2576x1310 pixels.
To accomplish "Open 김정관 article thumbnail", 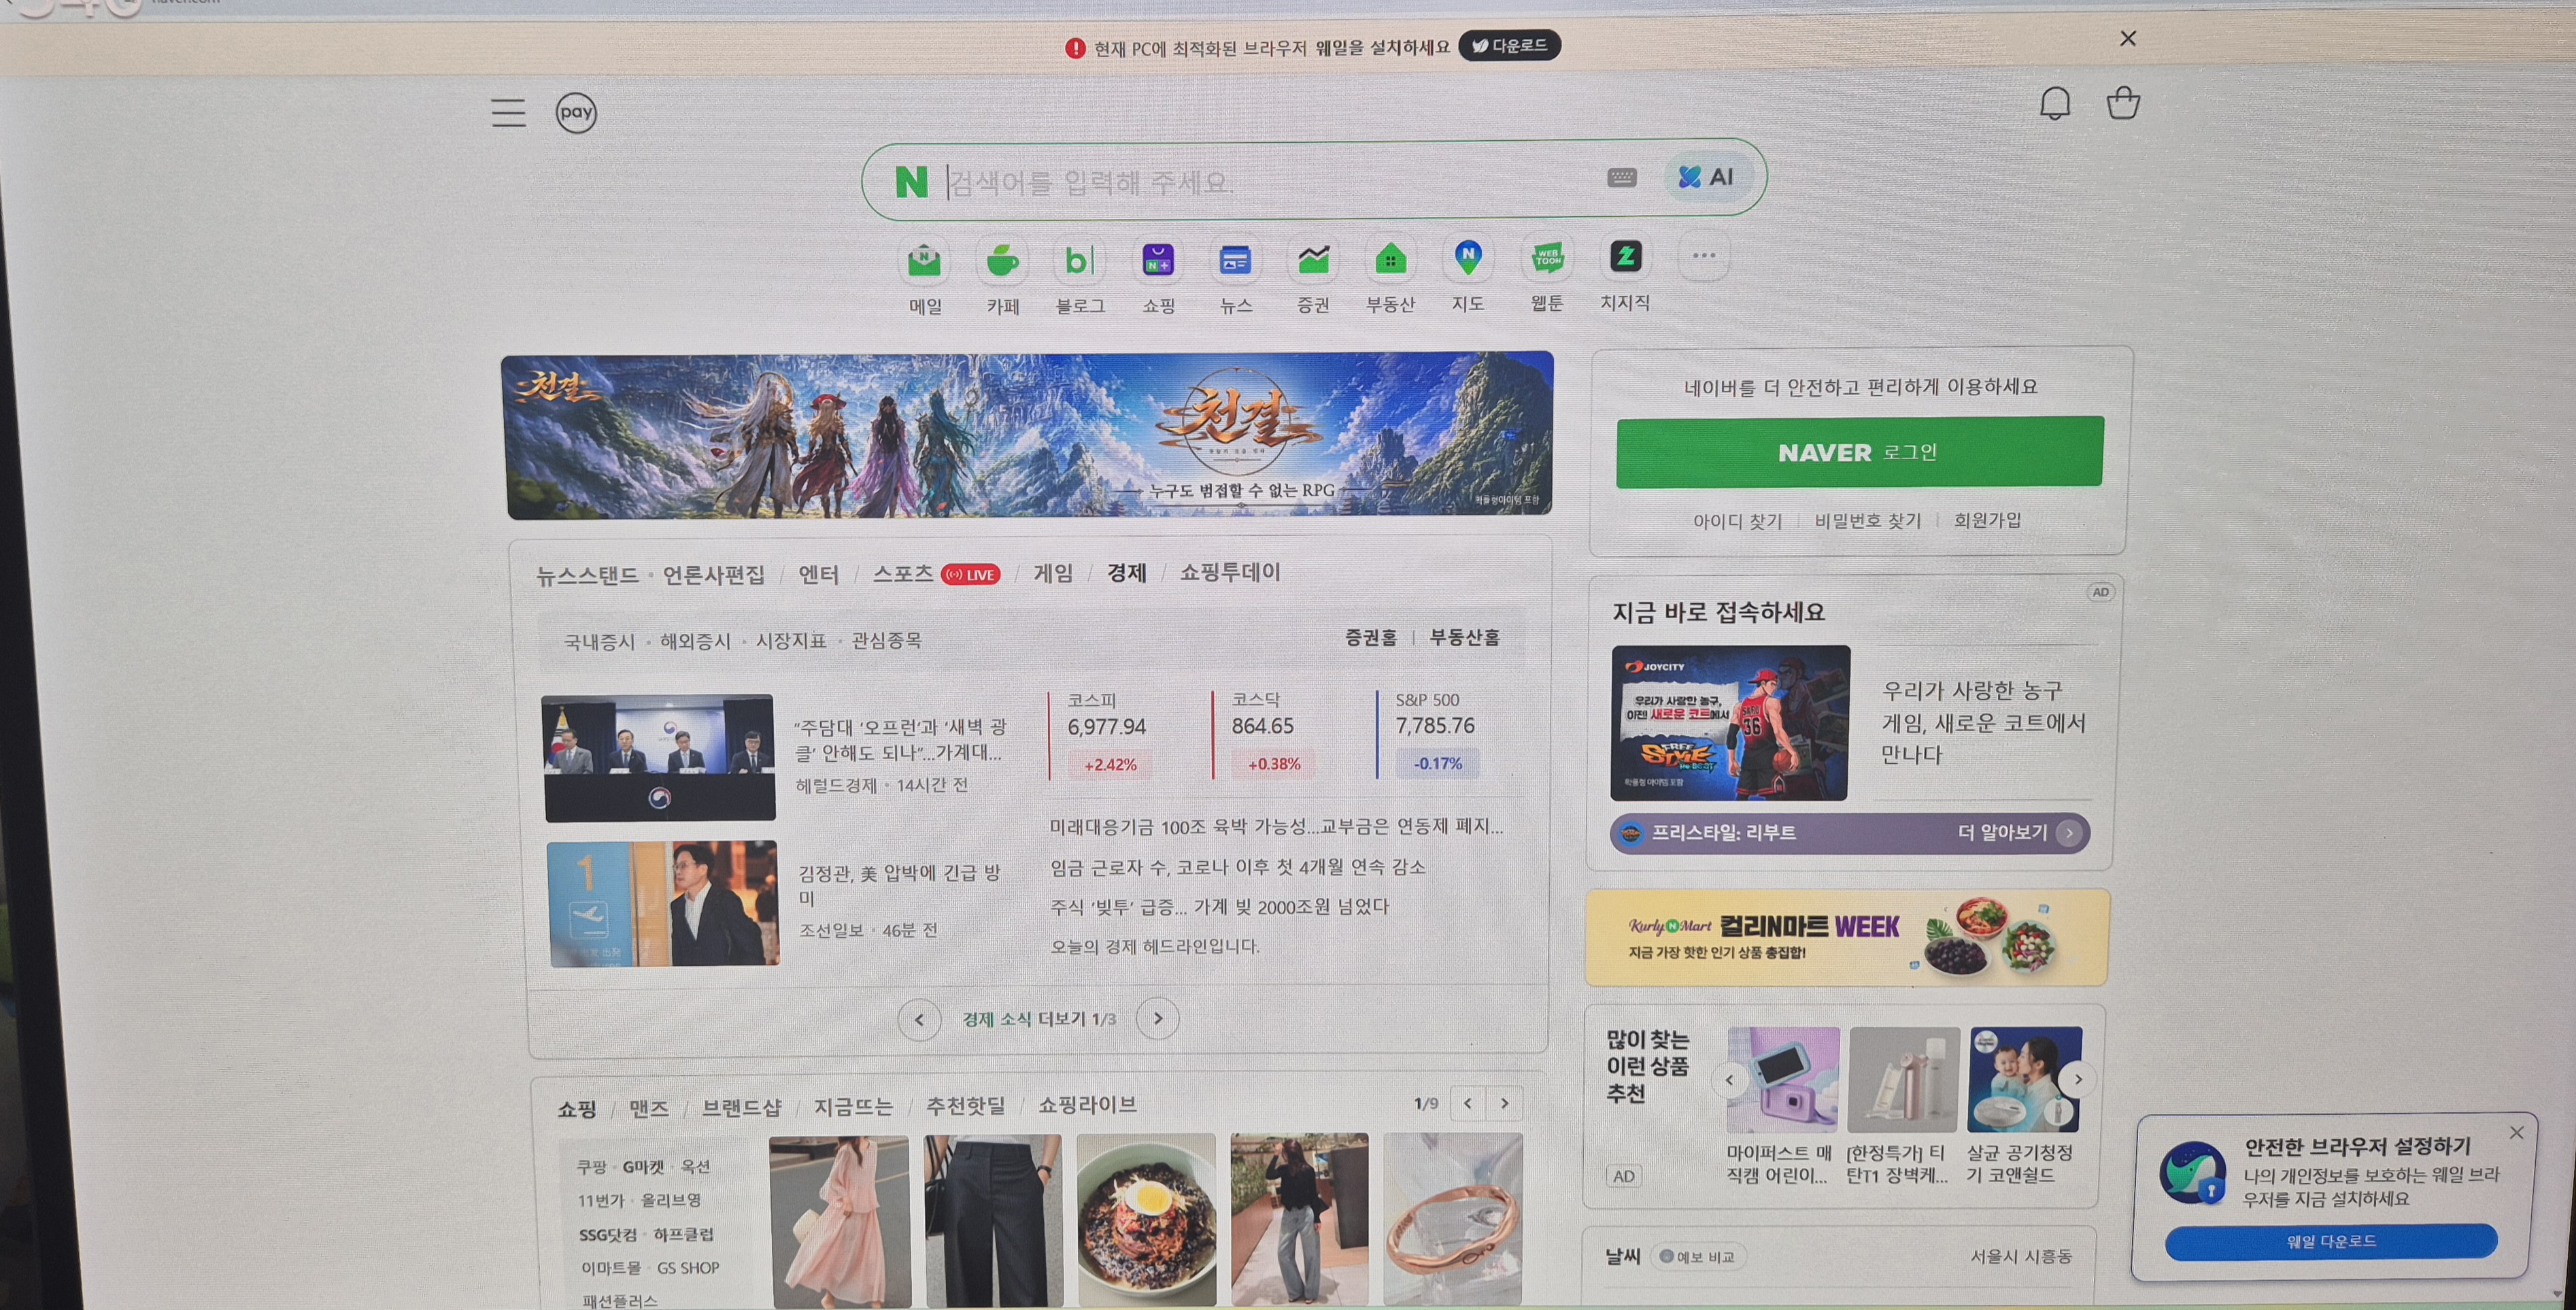I will pos(664,903).
